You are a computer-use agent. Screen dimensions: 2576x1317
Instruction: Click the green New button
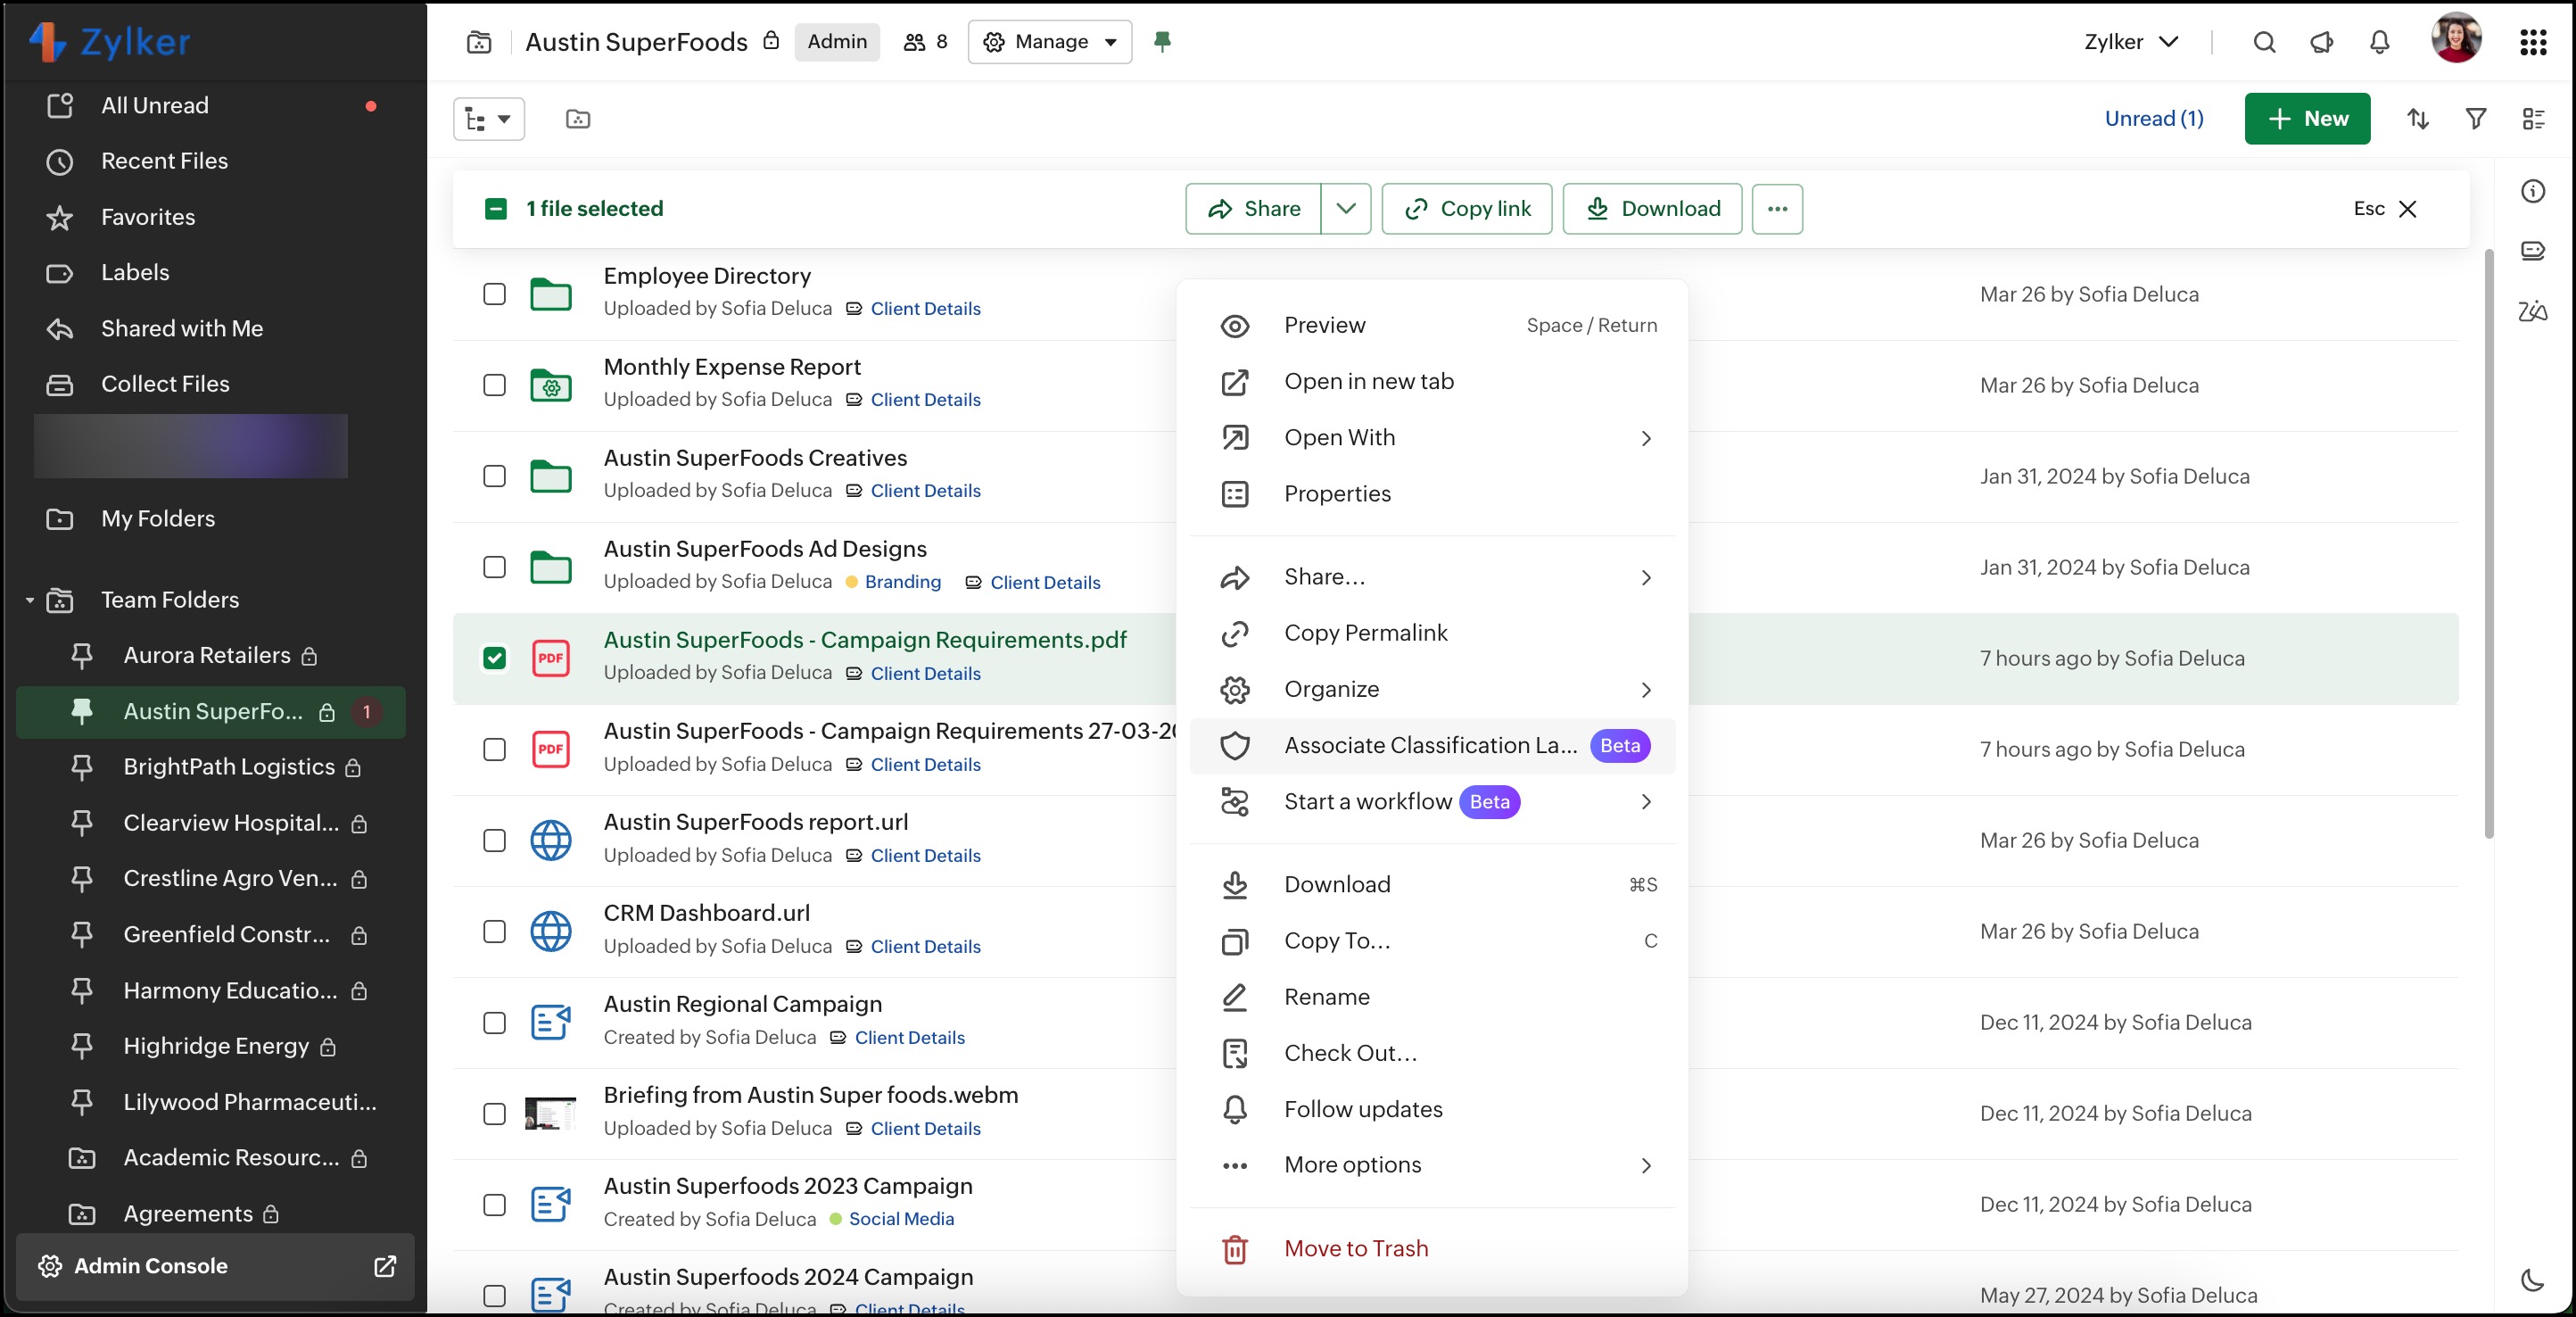click(2307, 119)
